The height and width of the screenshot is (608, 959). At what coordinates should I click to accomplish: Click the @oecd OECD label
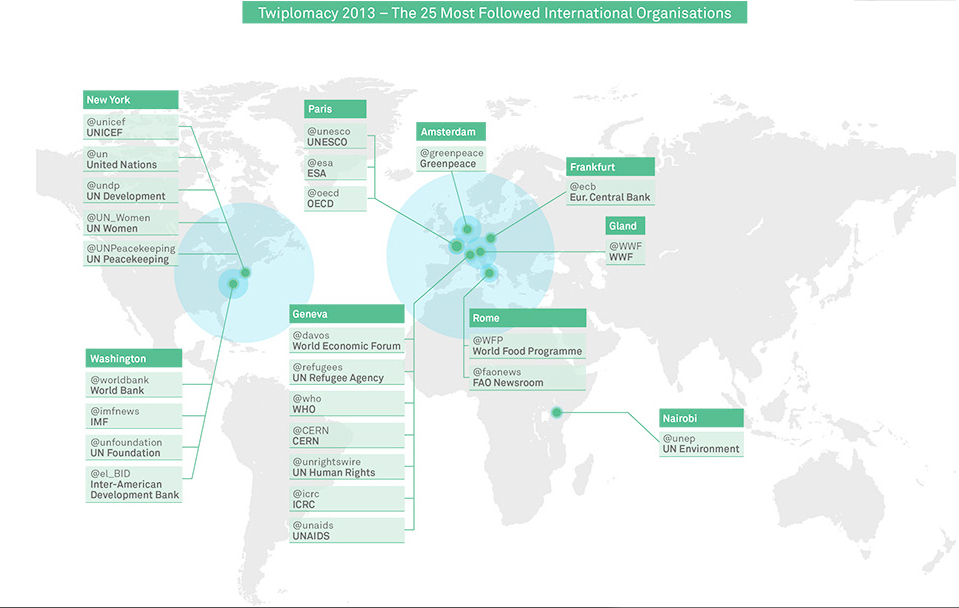(335, 198)
